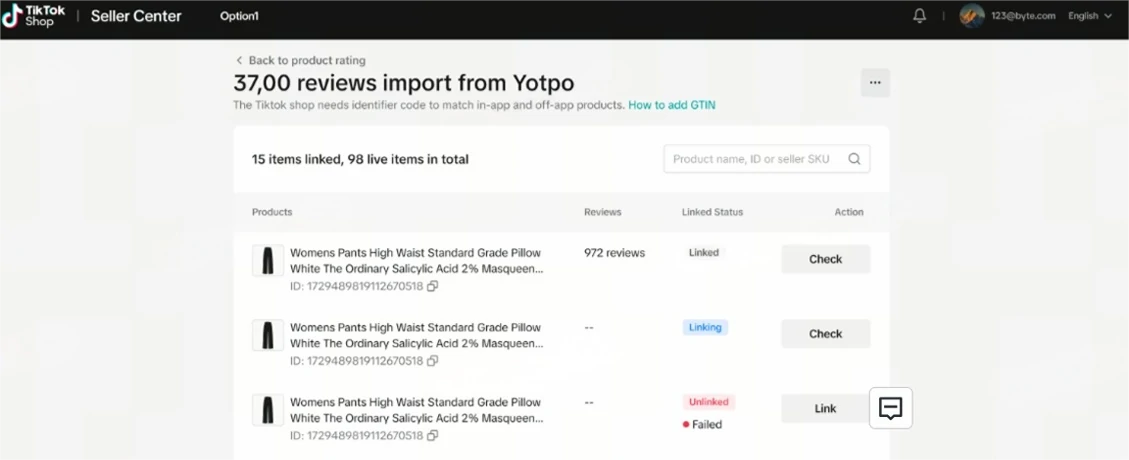
Task: Expand the English language dropdown
Action: tap(1089, 16)
